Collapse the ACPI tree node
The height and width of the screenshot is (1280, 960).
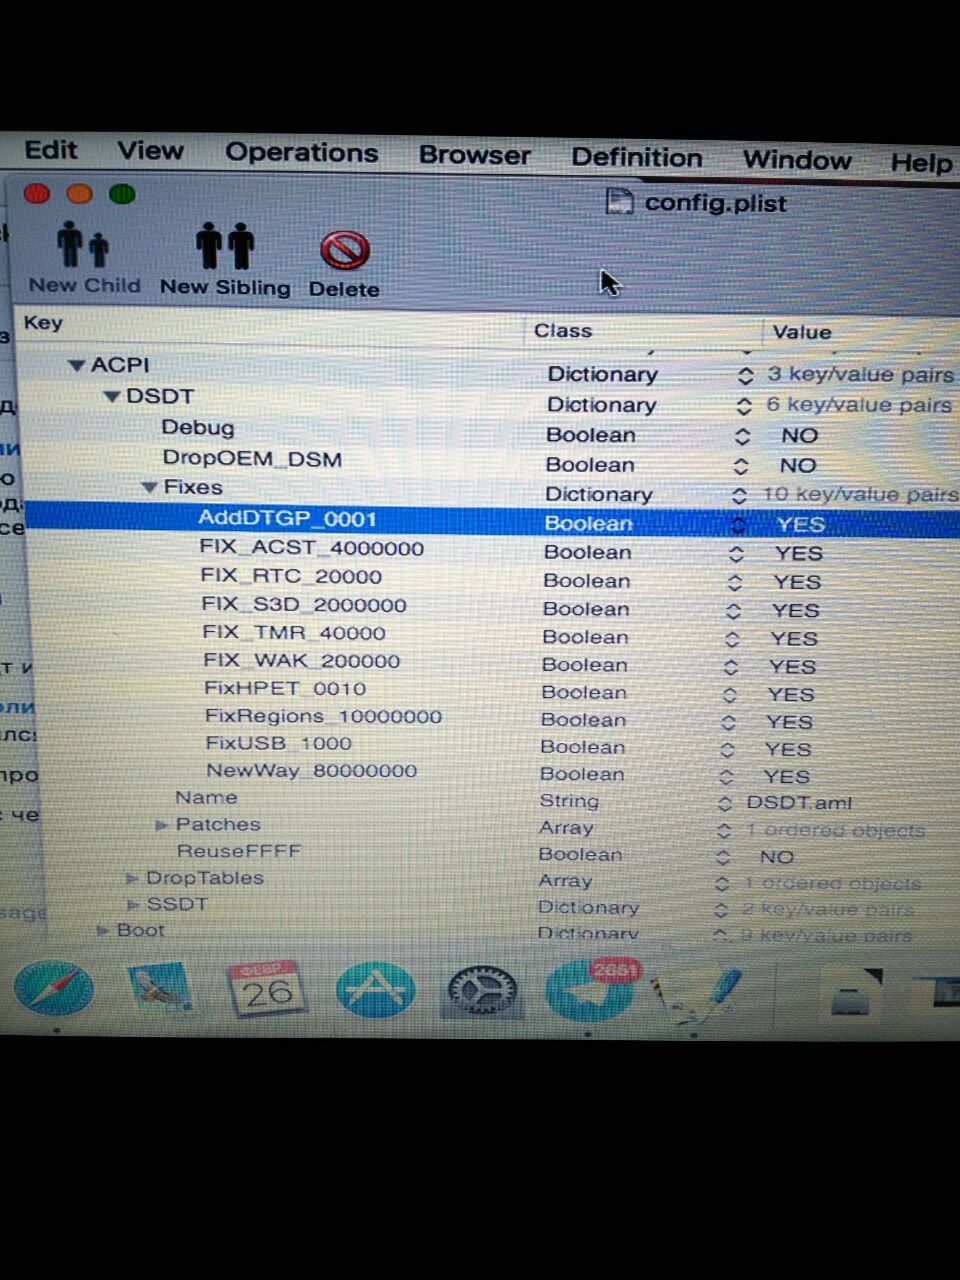pyautogui.click(x=76, y=366)
